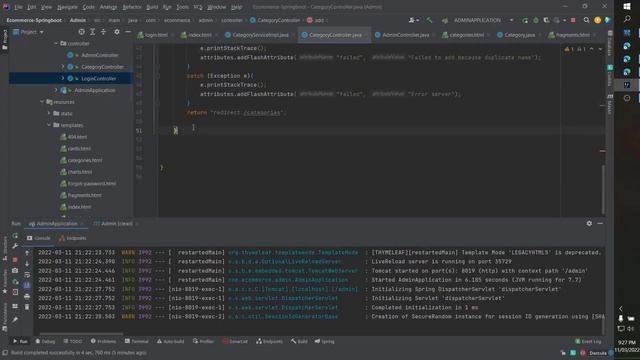Screen dimensions: 640x360
Task: Take thread dump camera icon
Action: (15, 271)
